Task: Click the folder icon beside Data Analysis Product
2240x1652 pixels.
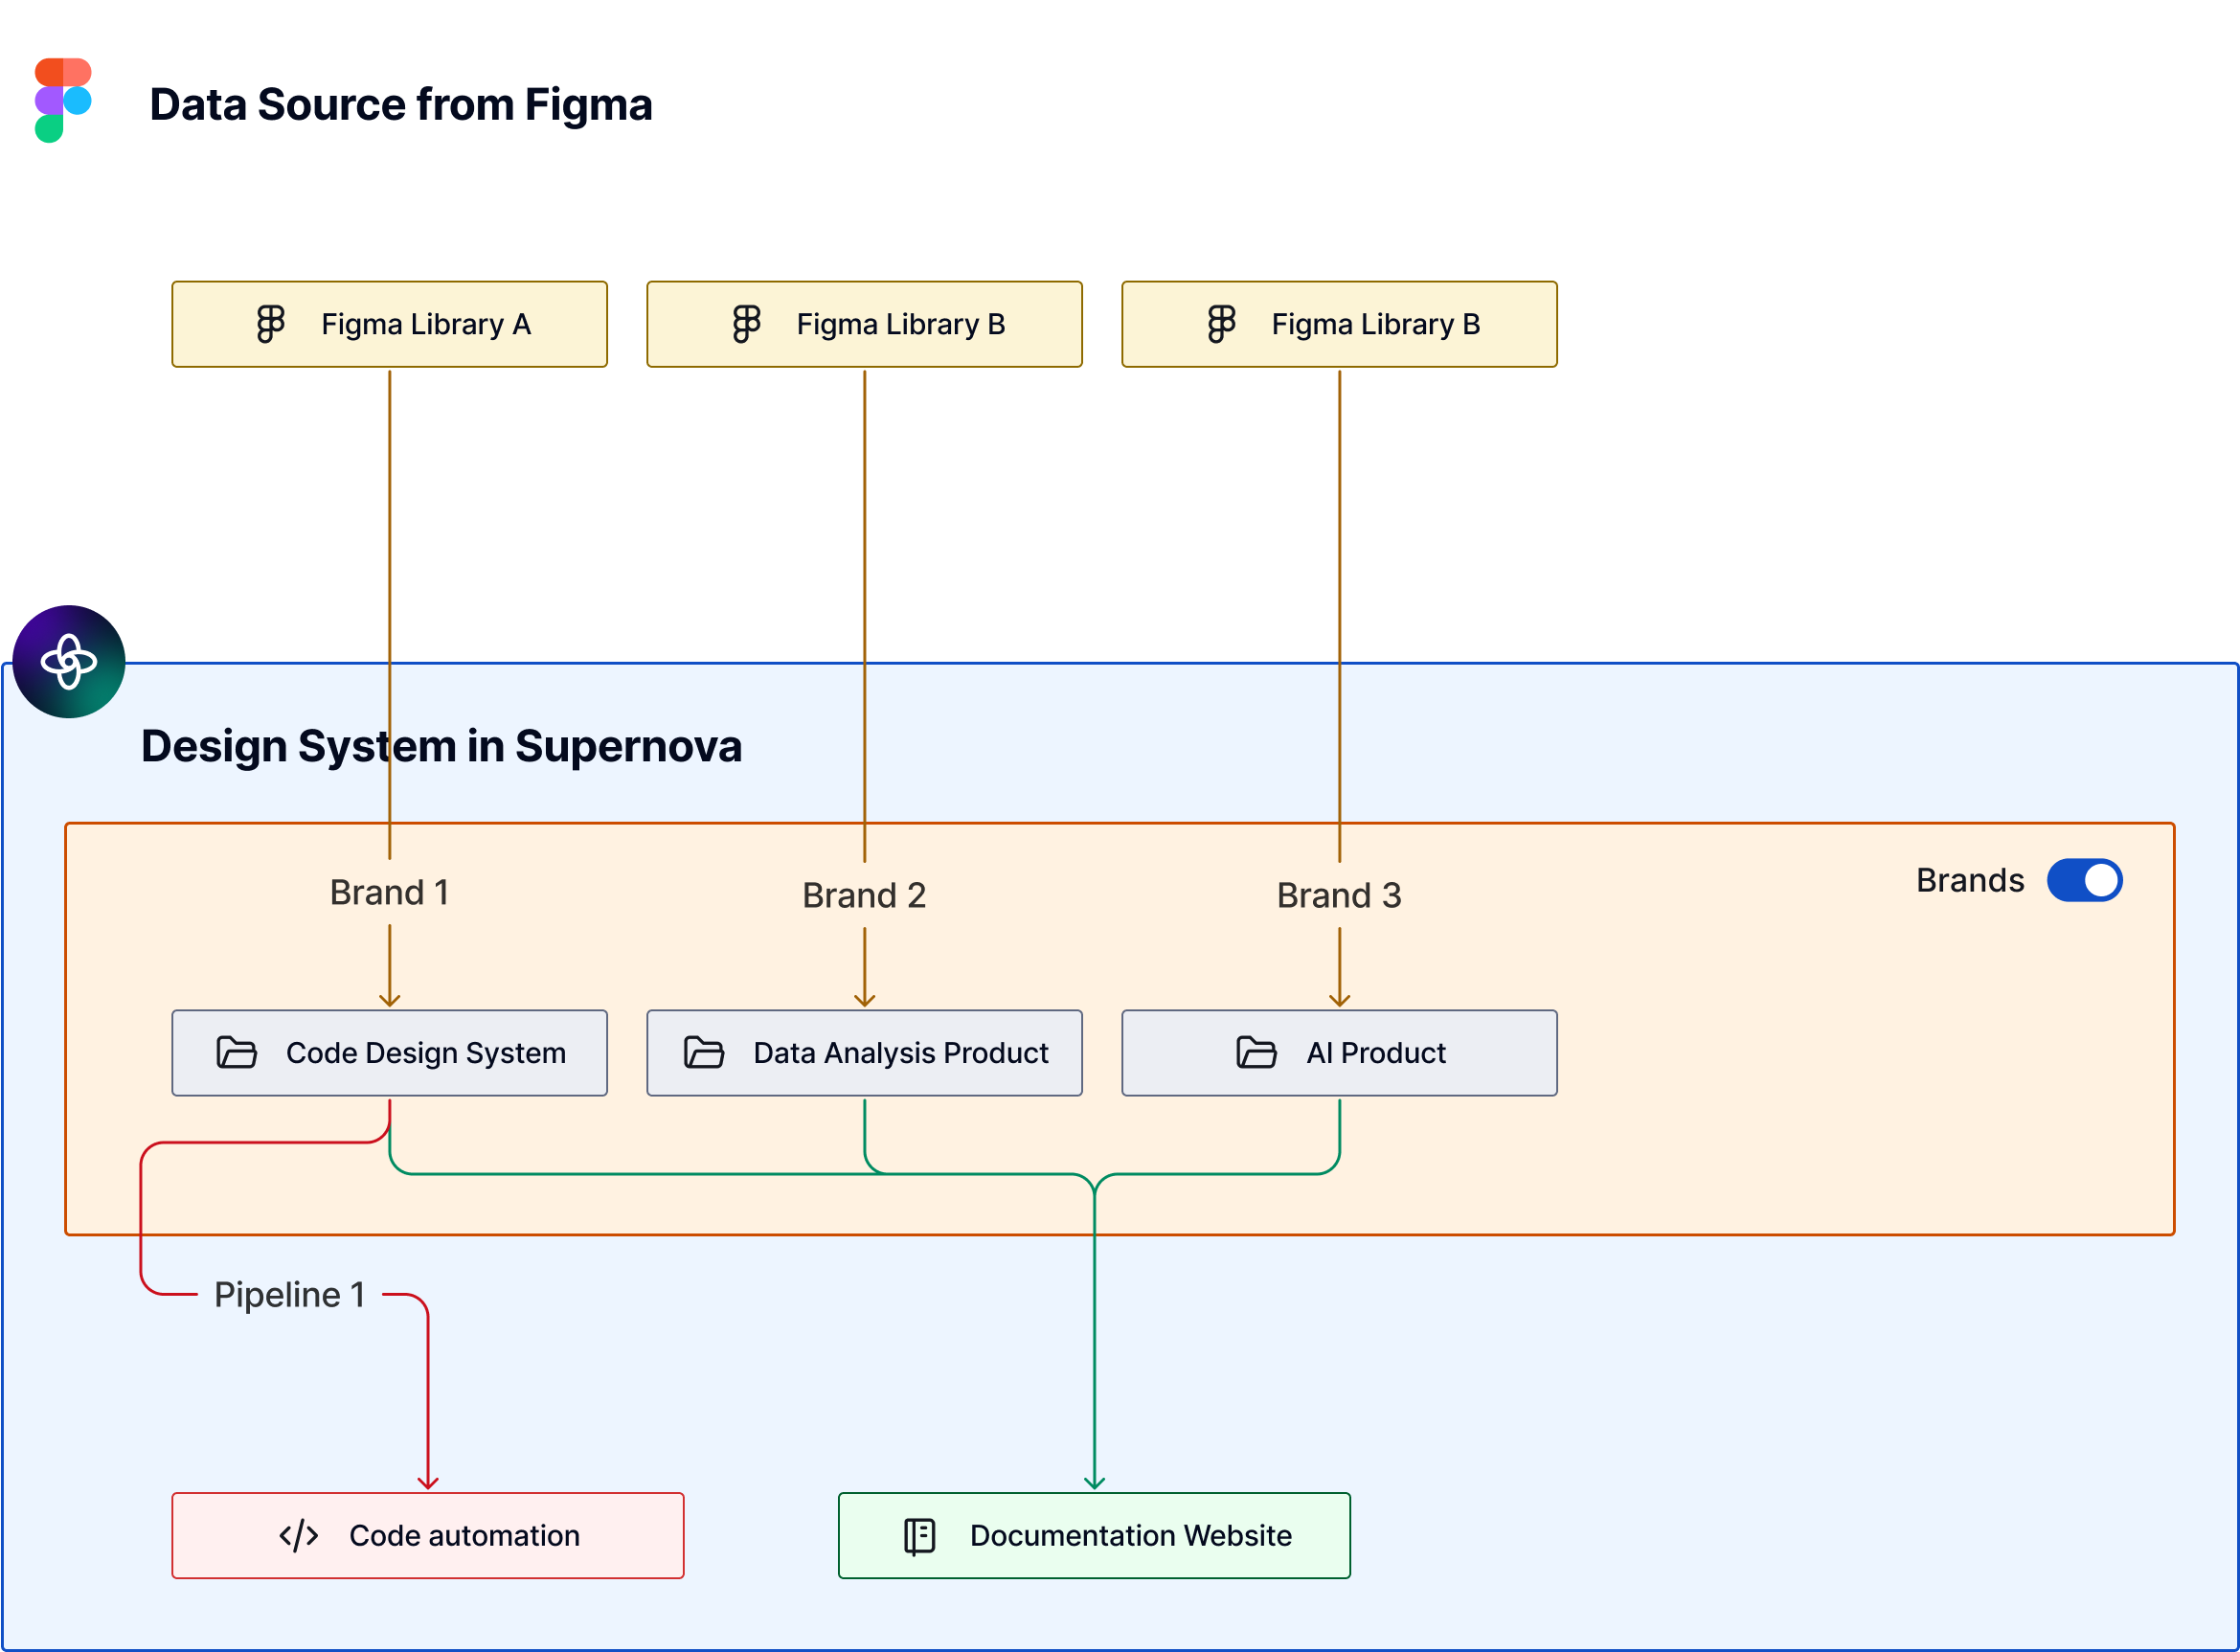Action: (704, 1052)
